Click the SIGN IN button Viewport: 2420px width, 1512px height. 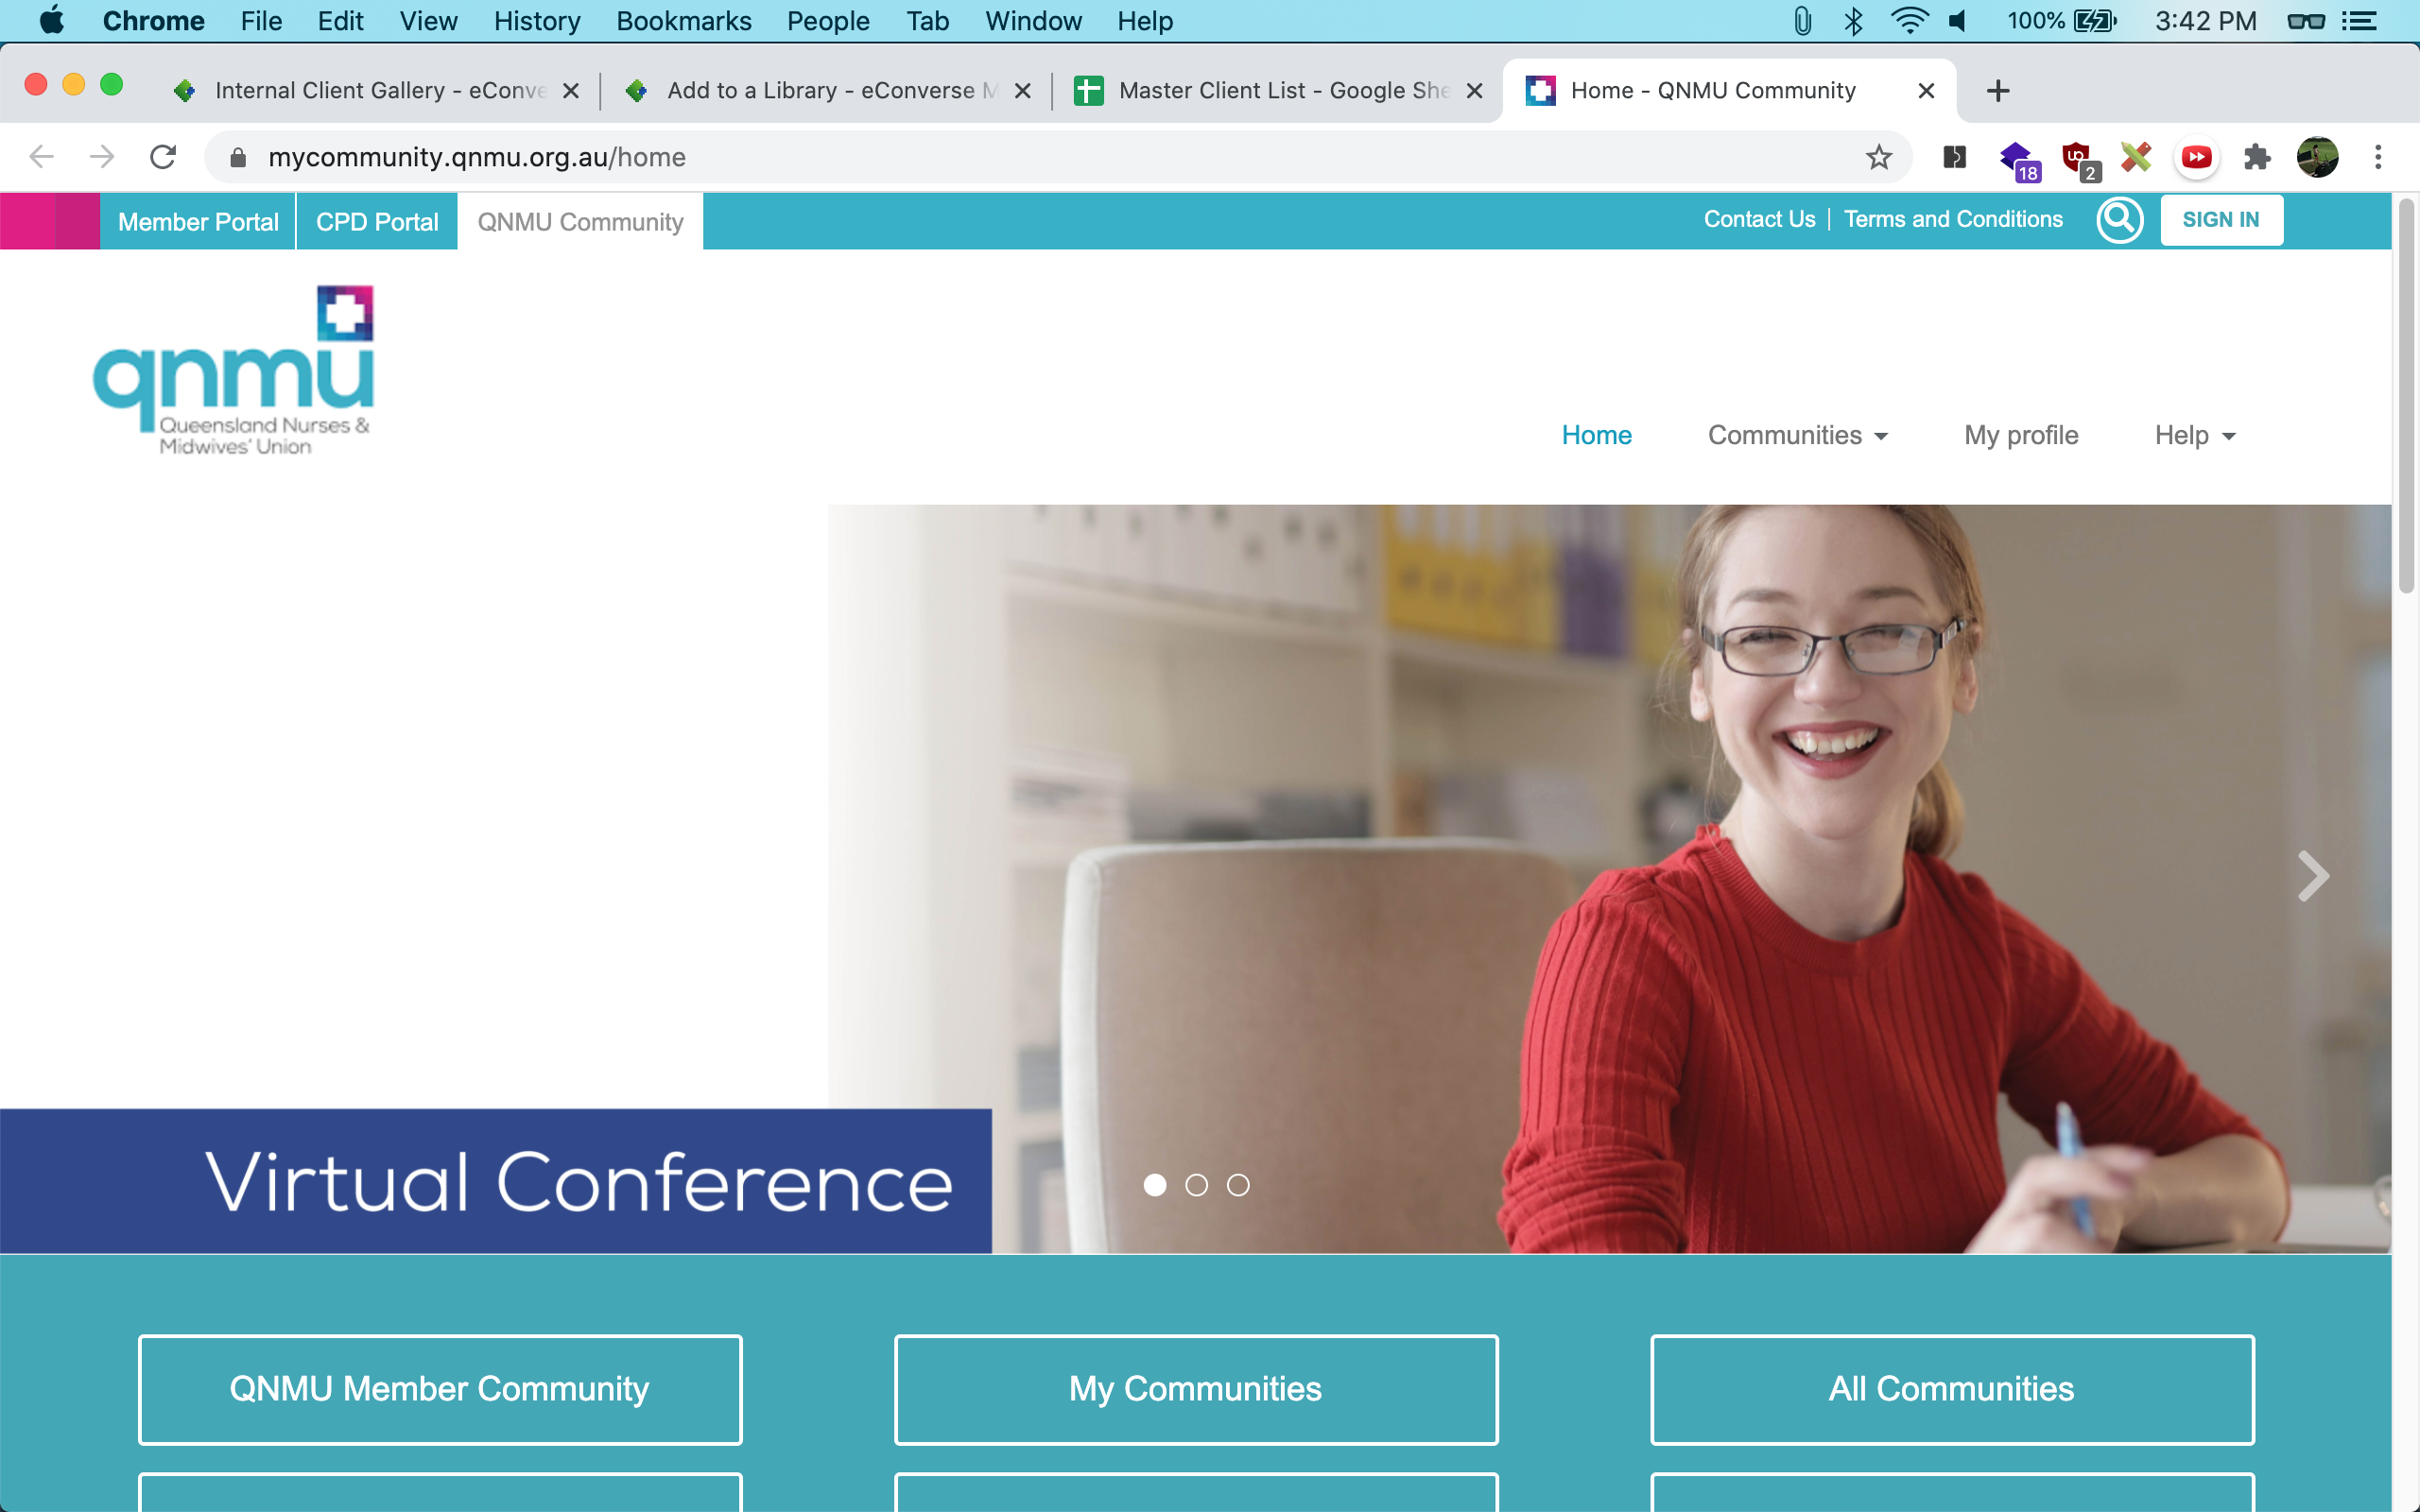(2220, 220)
